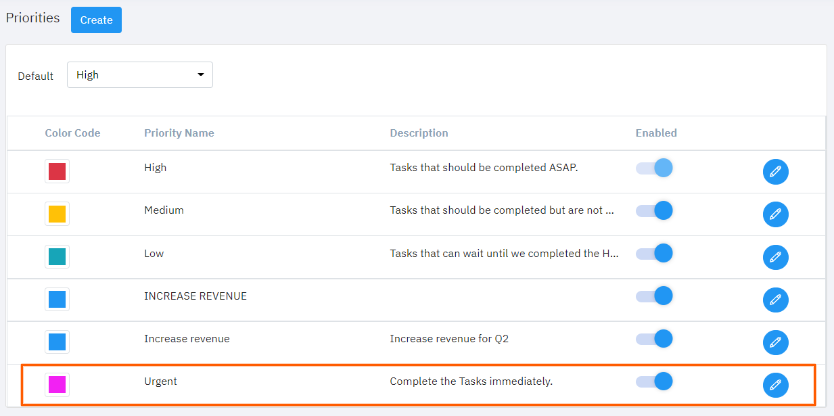Screen dimensions: 834x416
Task: Click the Description column header
Action: point(419,133)
